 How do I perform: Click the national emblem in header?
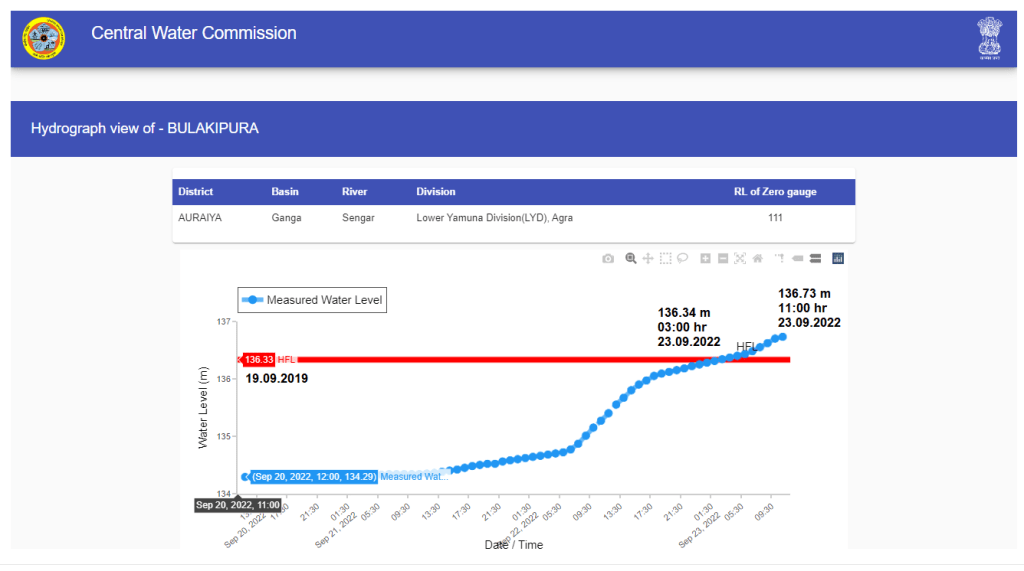pos(989,38)
